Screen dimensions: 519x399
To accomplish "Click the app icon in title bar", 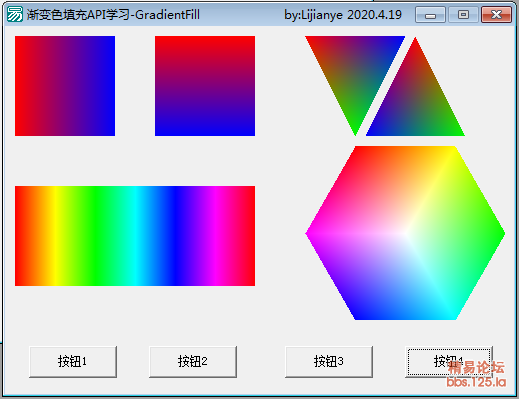I will (x=15, y=14).
